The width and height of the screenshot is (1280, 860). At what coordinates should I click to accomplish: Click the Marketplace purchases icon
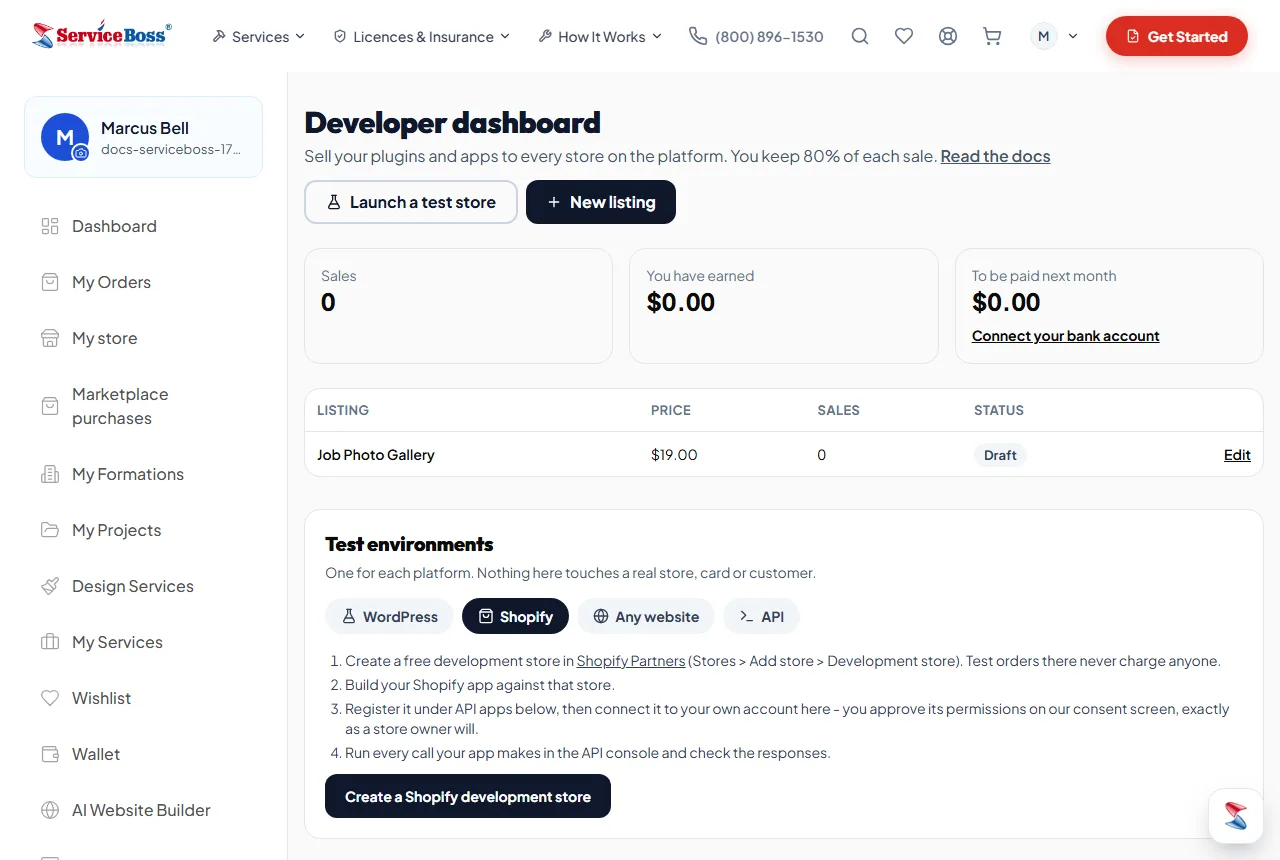pos(50,406)
